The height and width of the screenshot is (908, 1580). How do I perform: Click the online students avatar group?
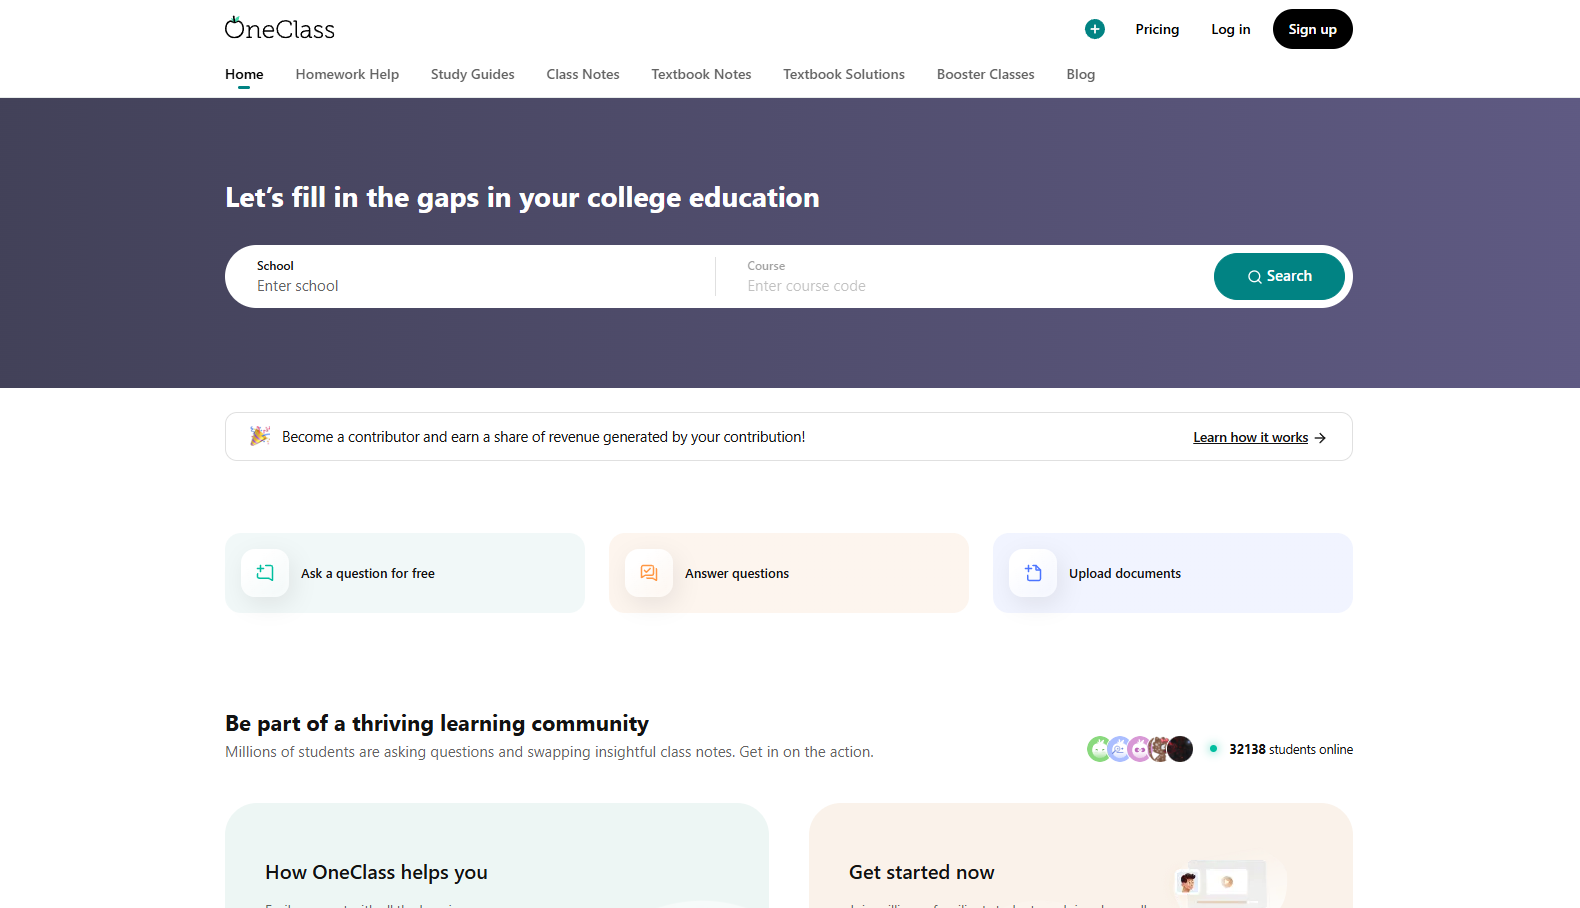click(x=1139, y=749)
